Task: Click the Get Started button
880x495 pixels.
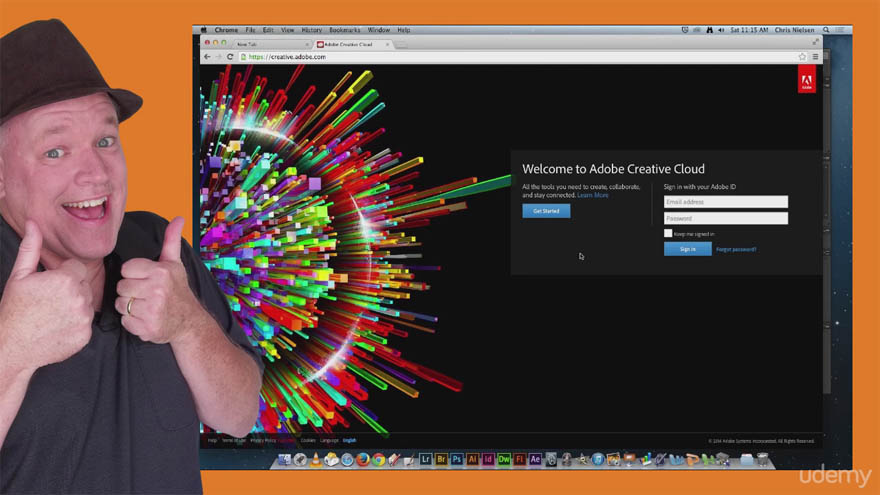Action: point(546,210)
